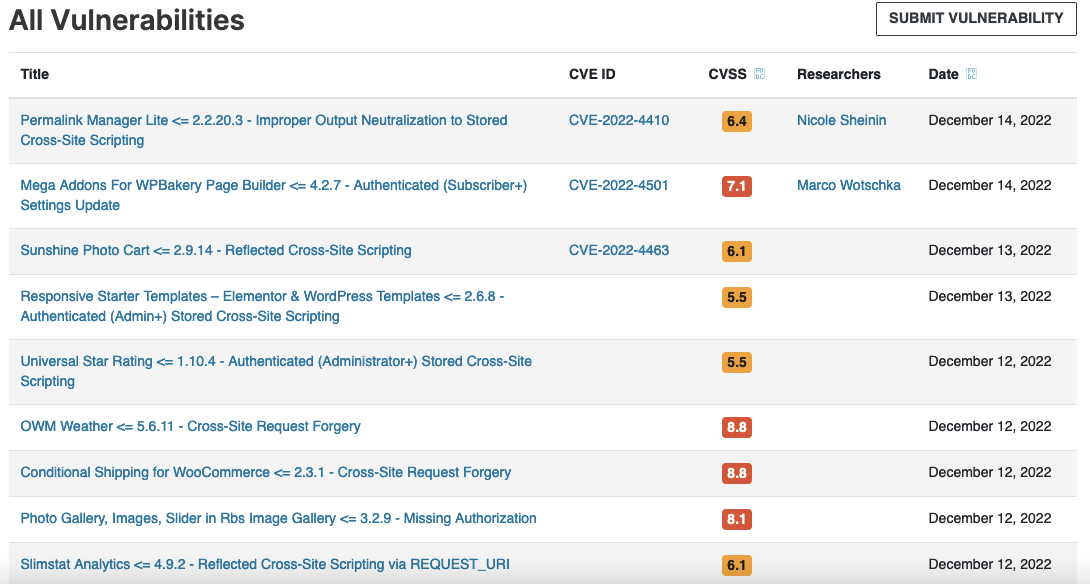
Task: Open OWM Weather Cross-Site Request Forgery entry
Action: tap(190, 426)
